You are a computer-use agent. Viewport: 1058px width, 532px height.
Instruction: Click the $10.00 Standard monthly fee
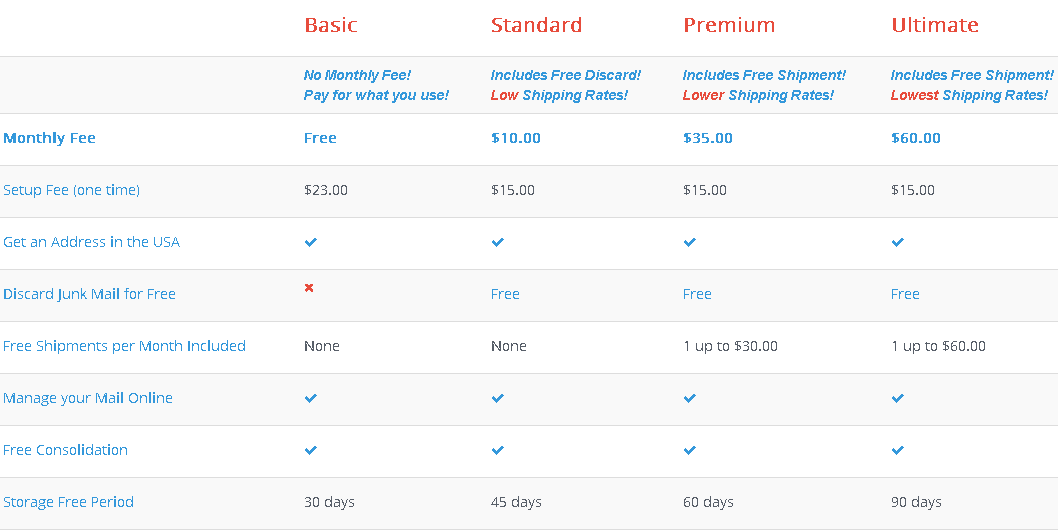coord(516,138)
